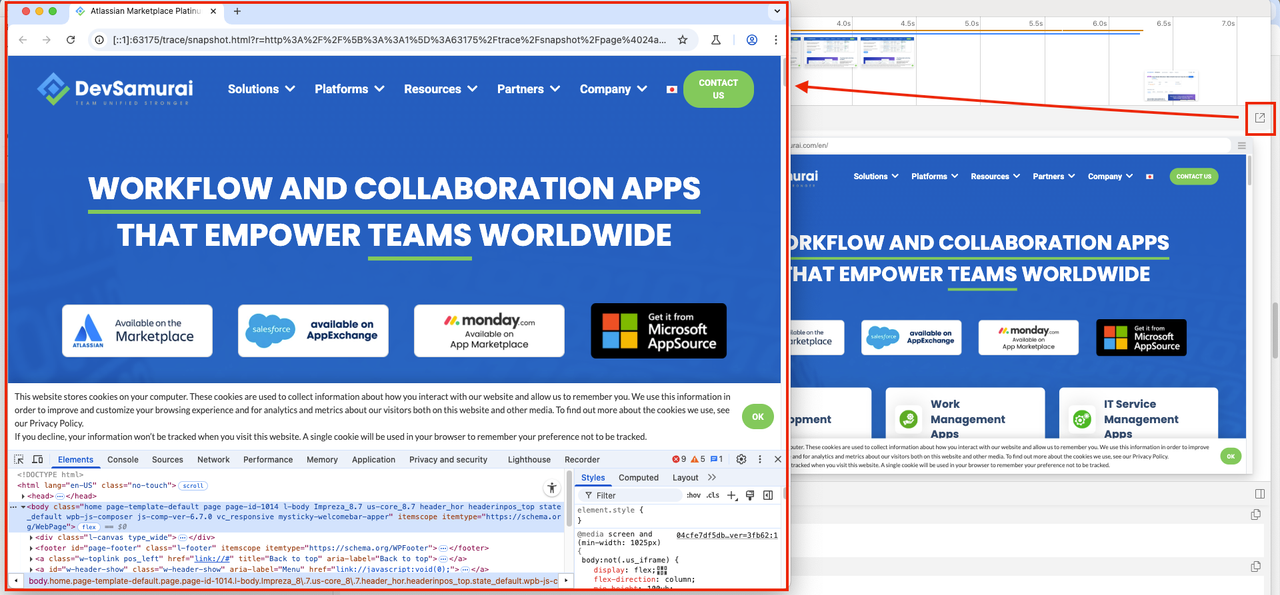Click CONTACT US button in front Chrome window
This screenshot has height=595, width=1280.
[718, 89]
